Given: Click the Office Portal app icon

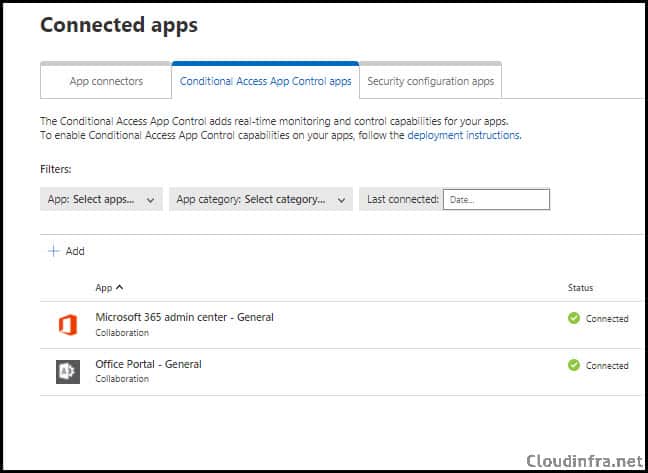Looking at the screenshot, I should coord(68,372).
